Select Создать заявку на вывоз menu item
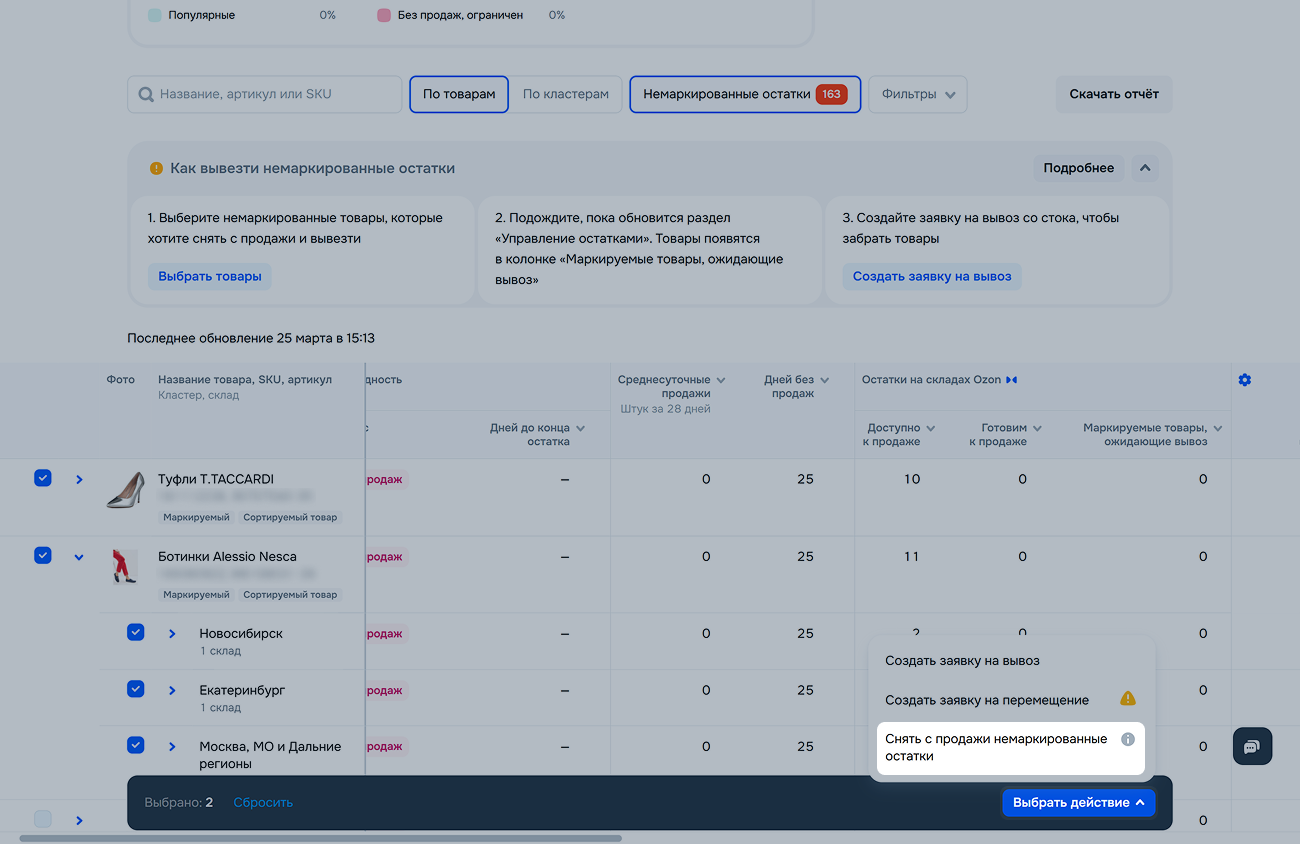The image size is (1300, 844). [x=961, y=661]
